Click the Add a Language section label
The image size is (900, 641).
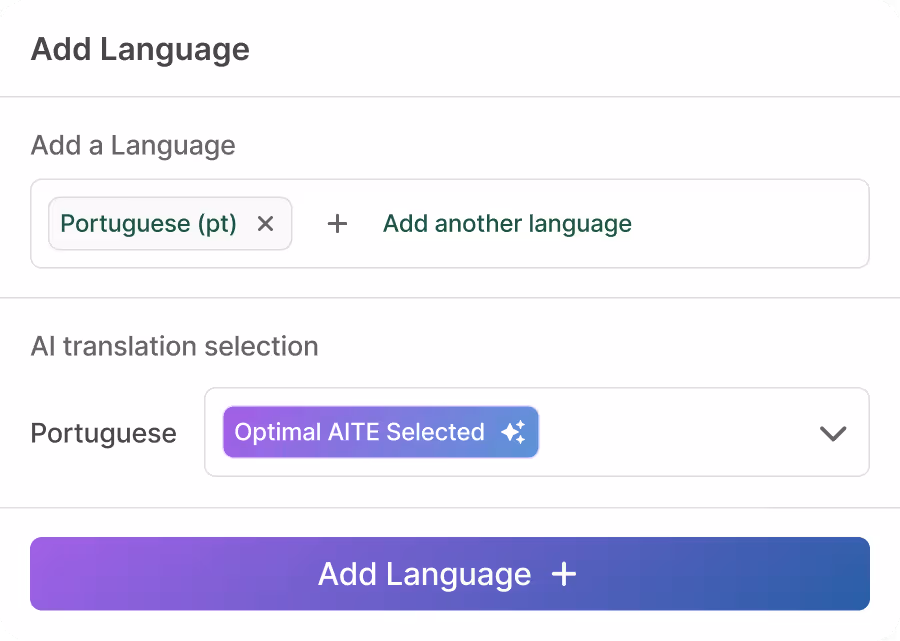coord(133,145)
